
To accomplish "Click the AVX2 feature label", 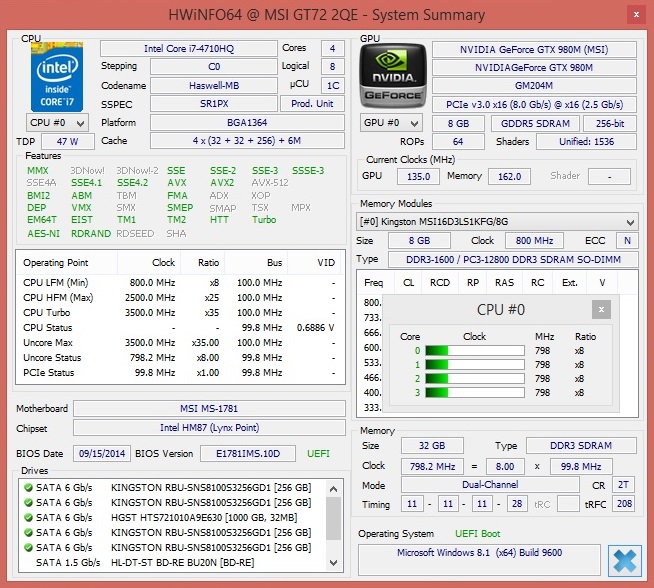I will pyautogui.click(x=222, y=183).
